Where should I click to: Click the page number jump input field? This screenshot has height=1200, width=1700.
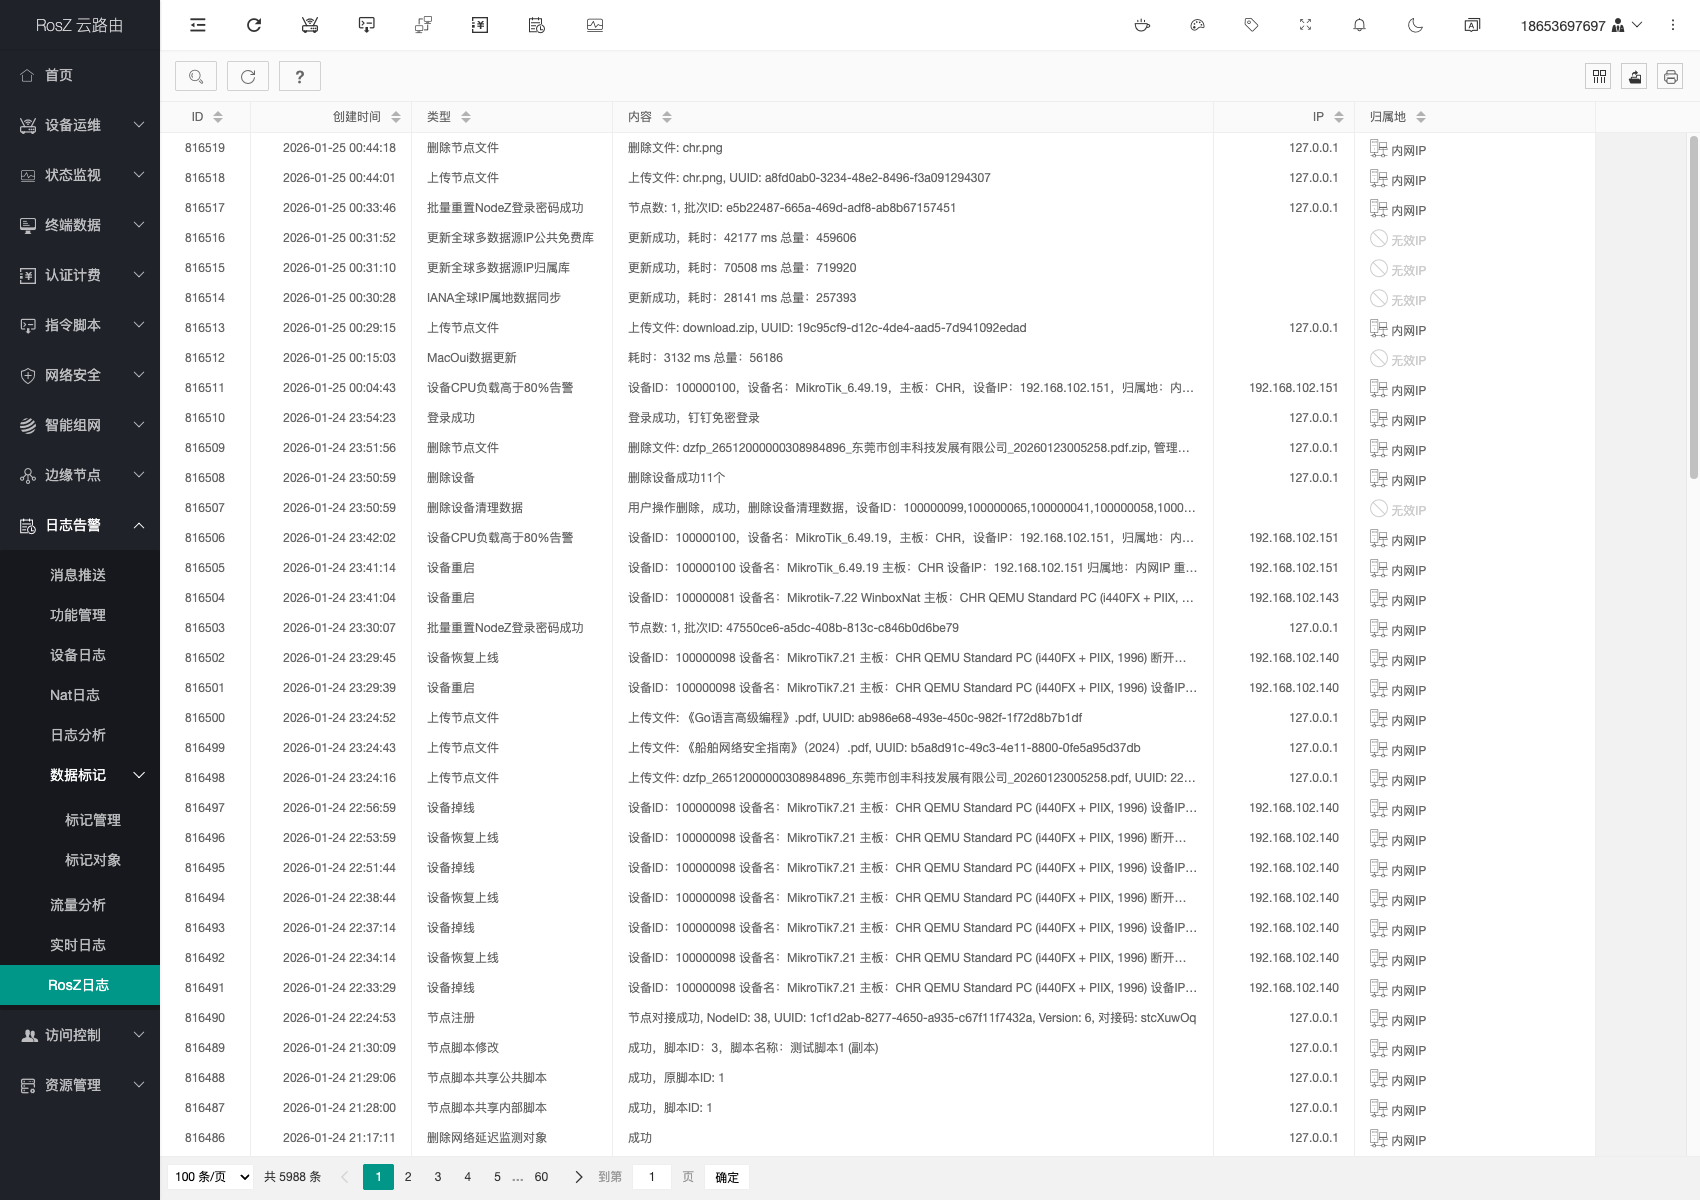coord(652,1177)
